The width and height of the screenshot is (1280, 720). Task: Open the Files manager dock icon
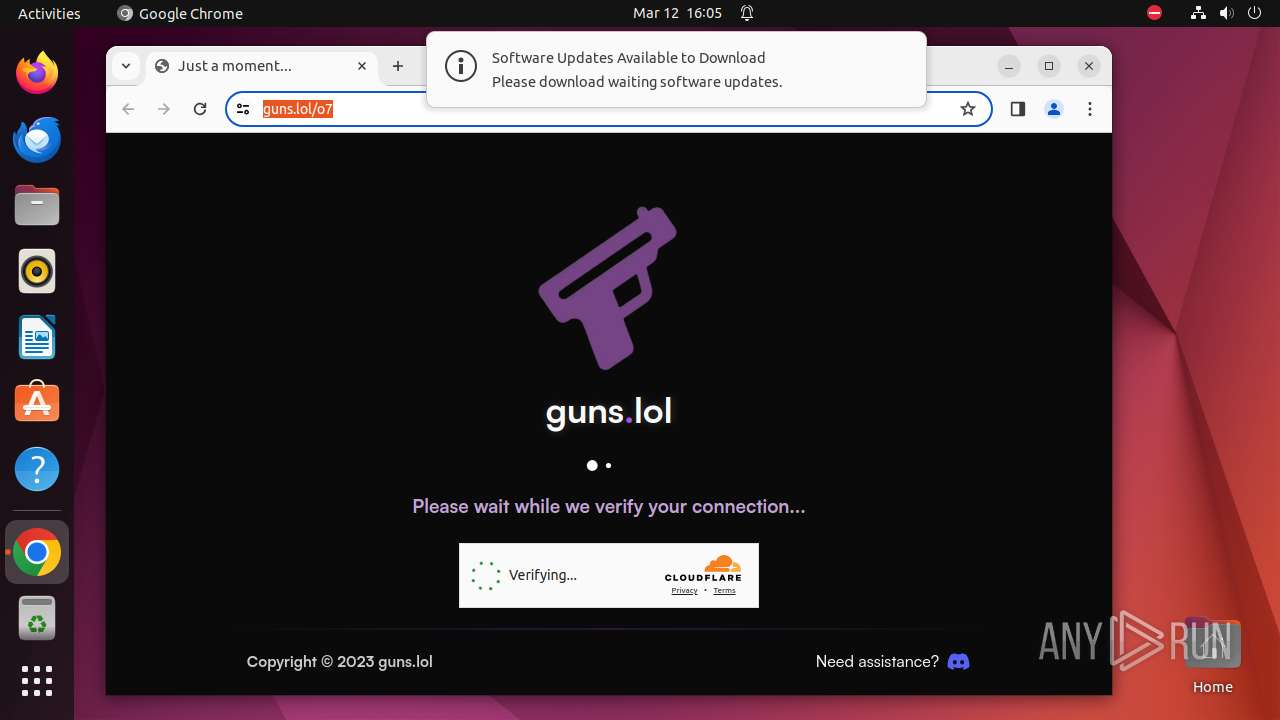37,205
